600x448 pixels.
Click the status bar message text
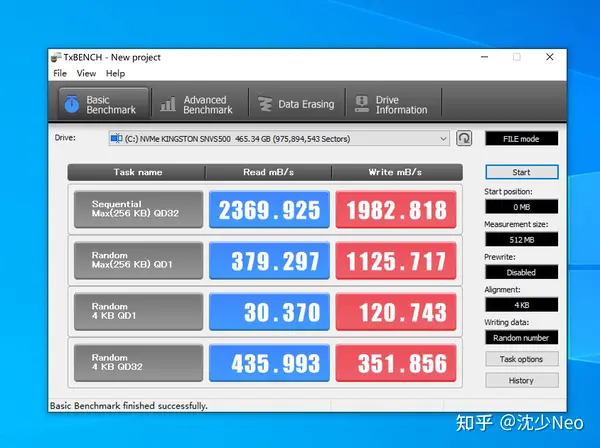(129, 406)
